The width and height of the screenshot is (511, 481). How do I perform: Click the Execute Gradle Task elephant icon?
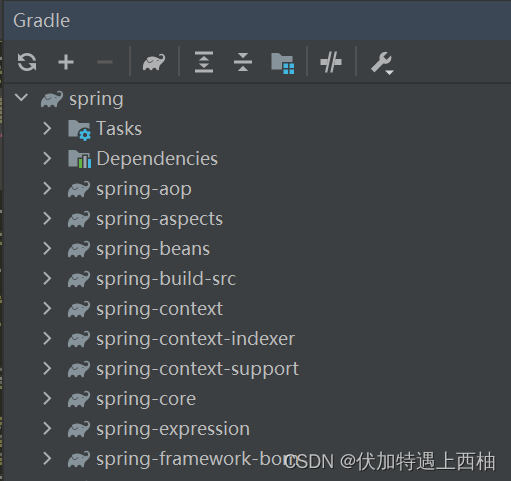pos(154,62)
